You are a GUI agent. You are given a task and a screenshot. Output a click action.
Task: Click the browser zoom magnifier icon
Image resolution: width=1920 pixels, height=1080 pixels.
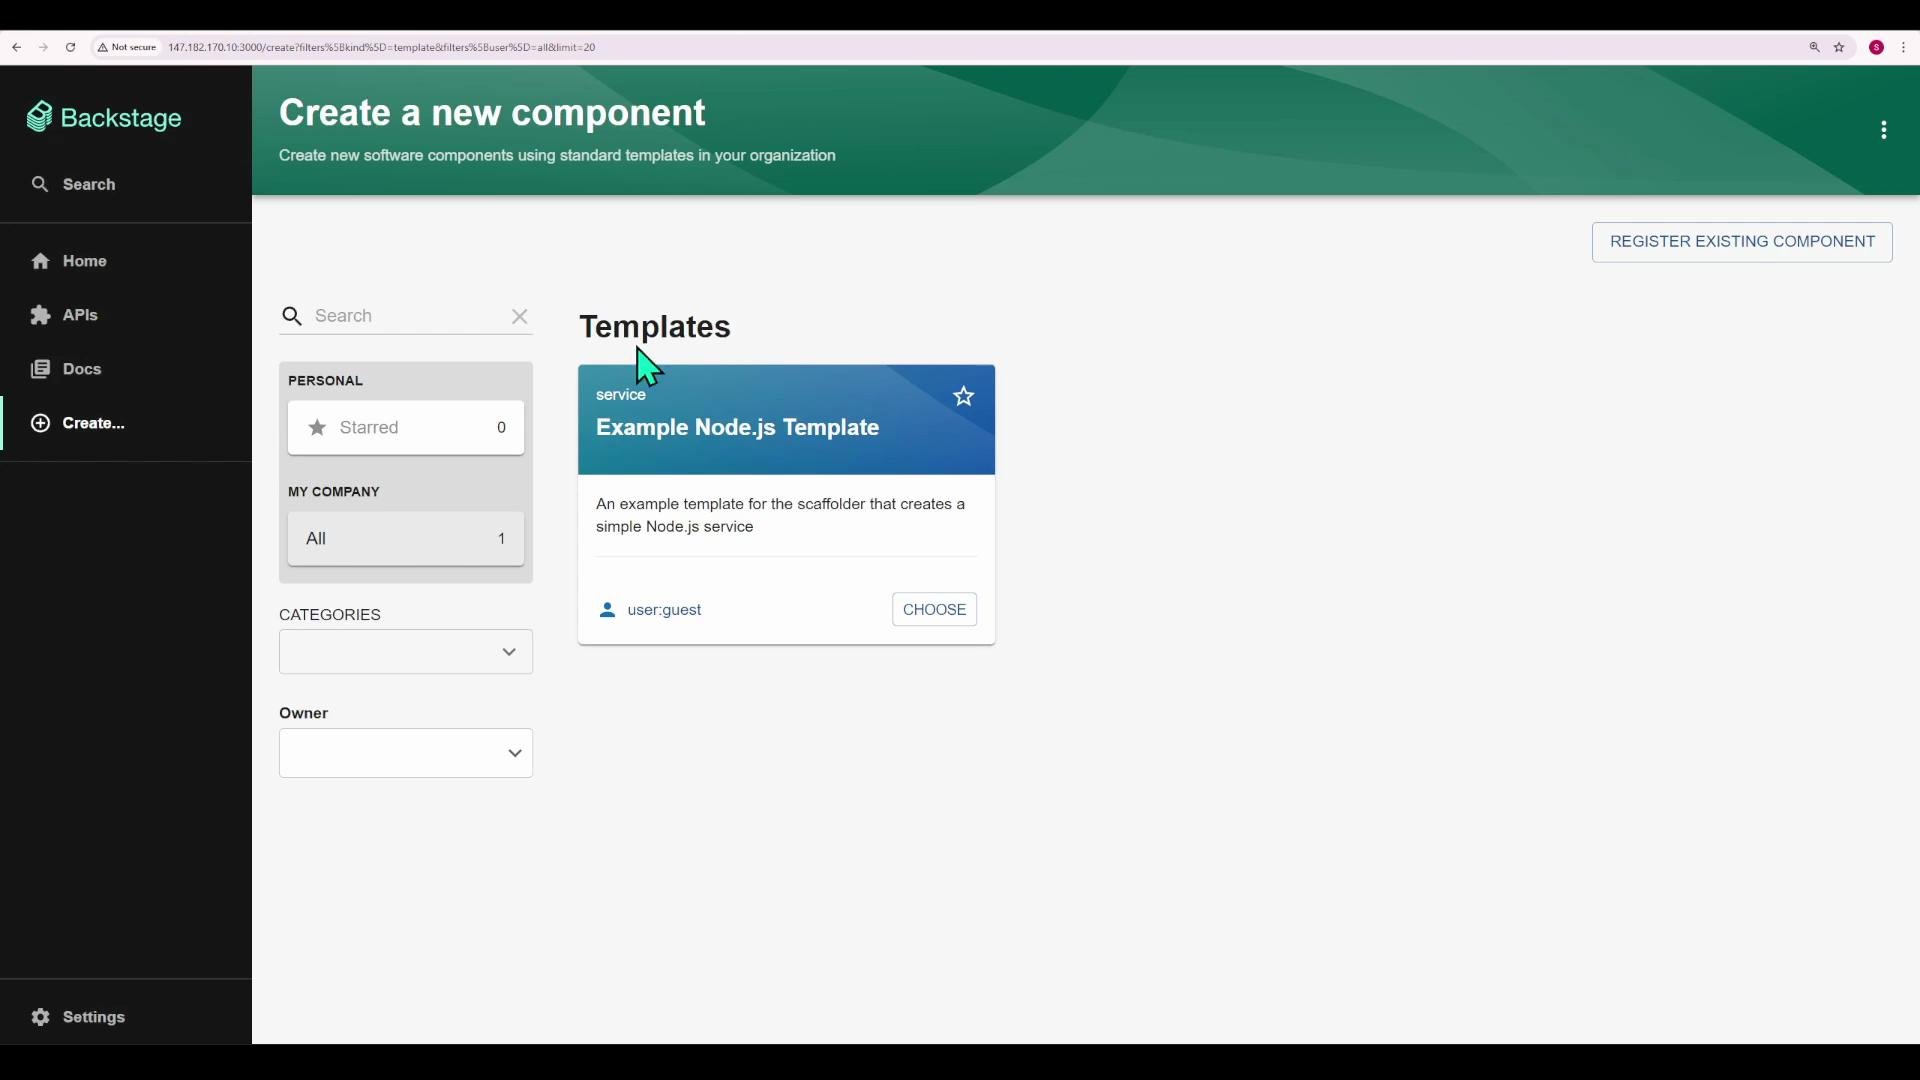(1814, 47)
